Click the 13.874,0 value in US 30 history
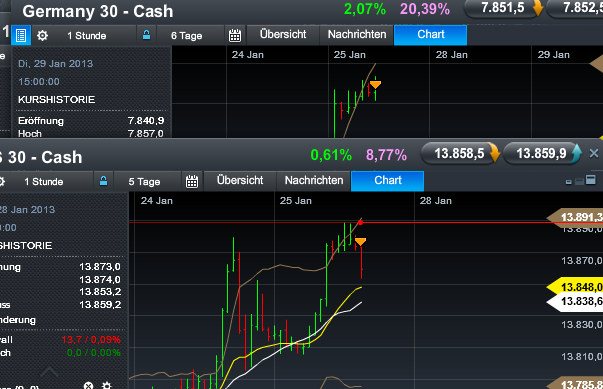603x389 pixels. (100, 279)
